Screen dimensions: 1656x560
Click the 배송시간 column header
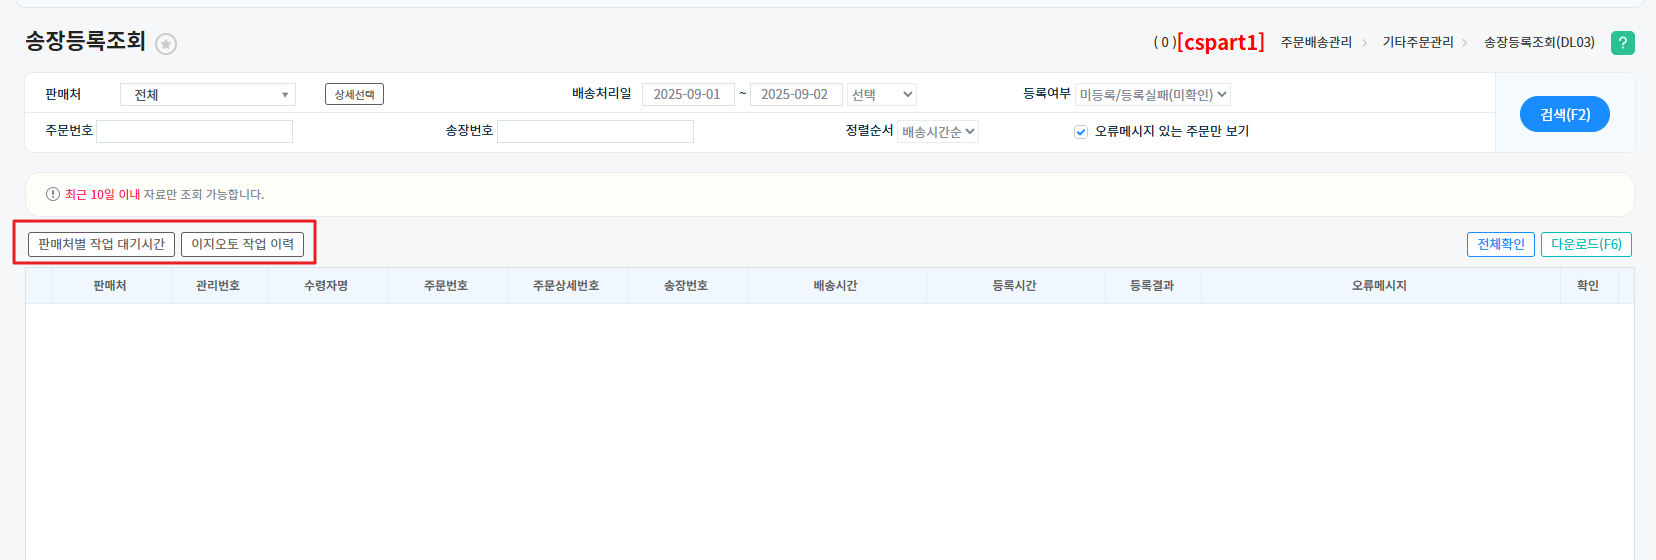[835, 286]
